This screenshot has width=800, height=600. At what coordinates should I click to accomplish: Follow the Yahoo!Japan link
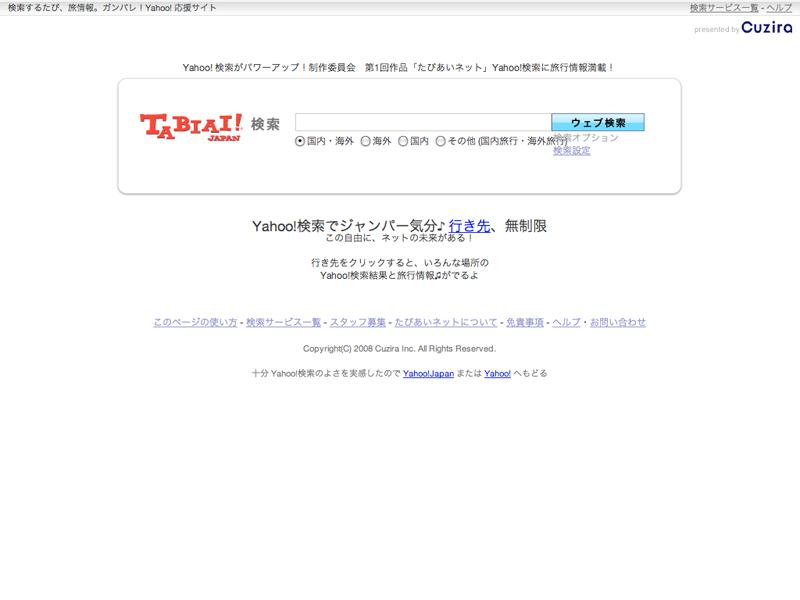point(428,374)
